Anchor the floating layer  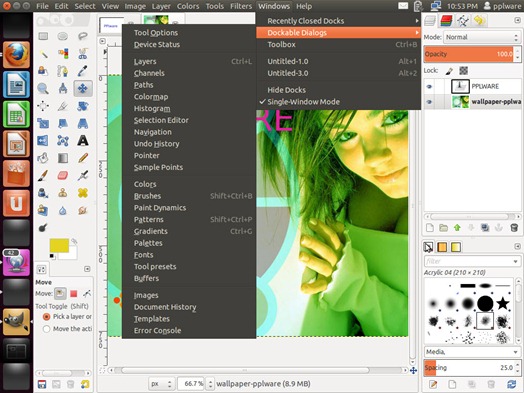[x=499, y=228]
